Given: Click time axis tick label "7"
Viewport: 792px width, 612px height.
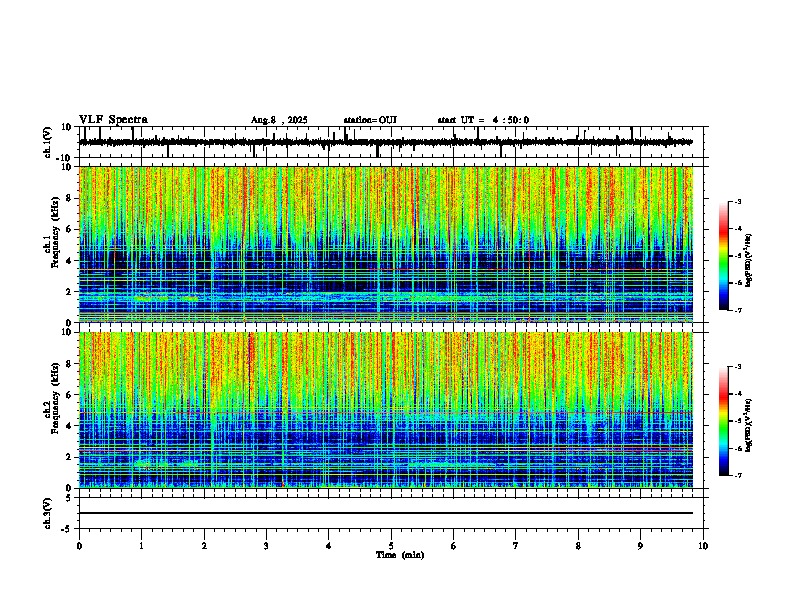Looking at the screenshot, I should pos(516,546).
